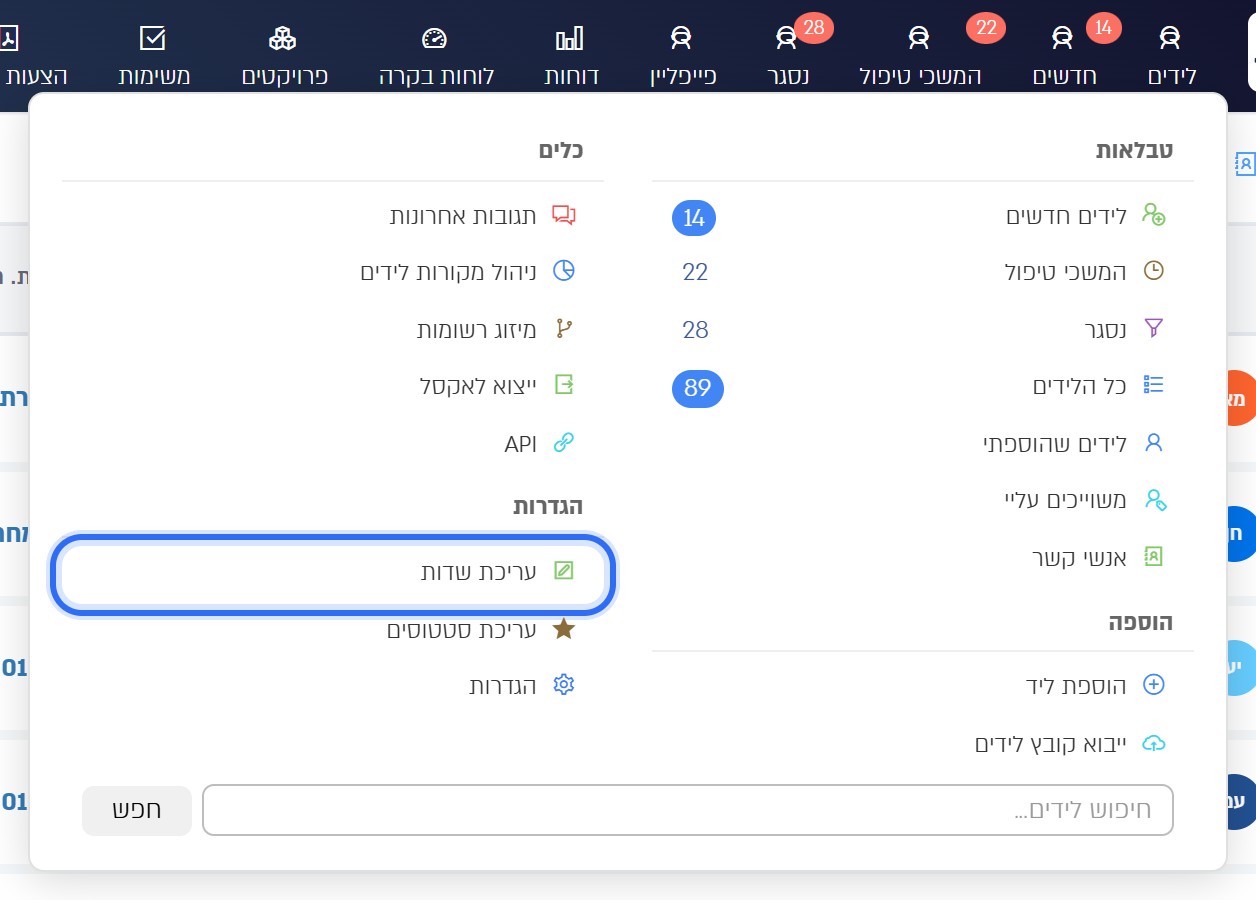Viewport: 1256px width, 900px height.
Task: Click the המשכי טיפול clock icon
Action: 1154,271
